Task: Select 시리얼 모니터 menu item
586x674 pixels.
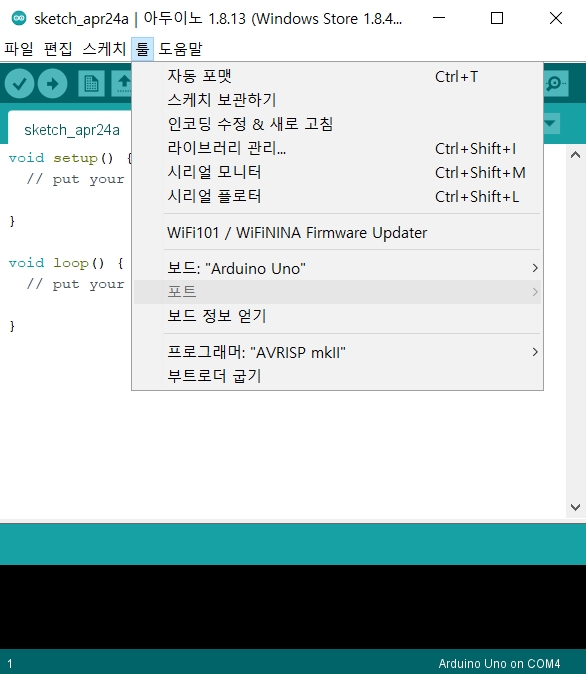Action: tap(337, 172)
